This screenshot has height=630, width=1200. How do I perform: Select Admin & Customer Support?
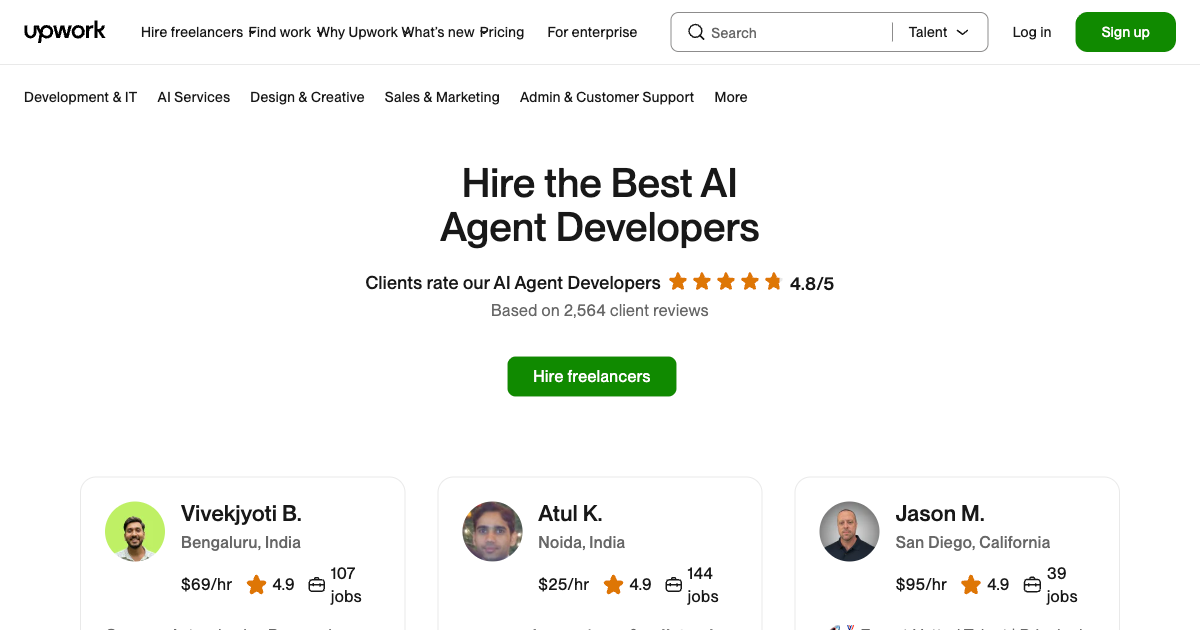[x=606, y=97]
